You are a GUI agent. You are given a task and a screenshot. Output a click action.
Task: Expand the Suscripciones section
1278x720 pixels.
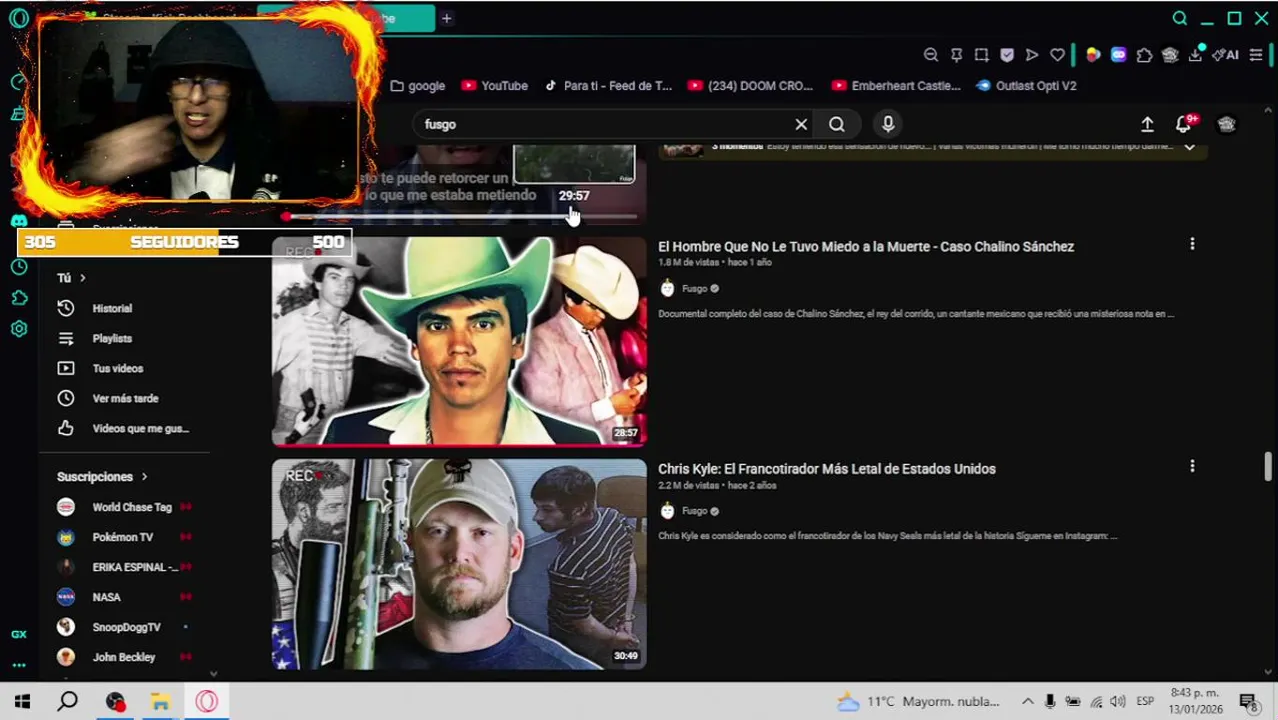(102, 477)
